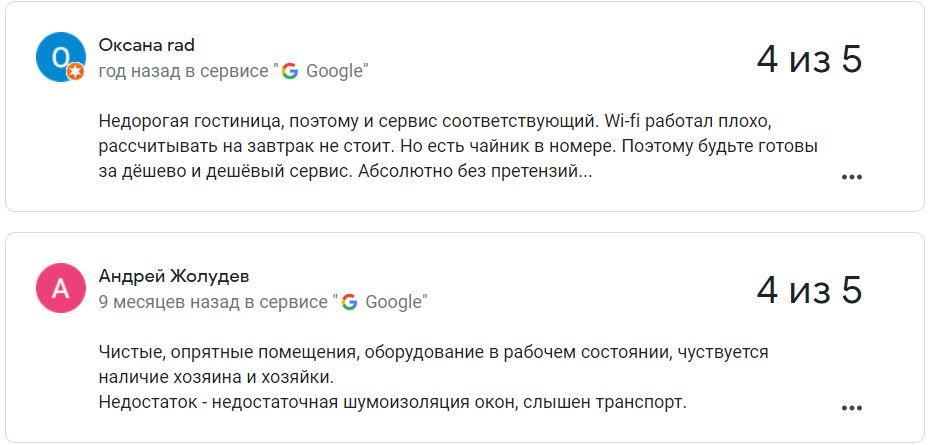Click the line starting "Чистые, опрятные помещения"
This screenshot has width=928, height=445.
point(433,352)
